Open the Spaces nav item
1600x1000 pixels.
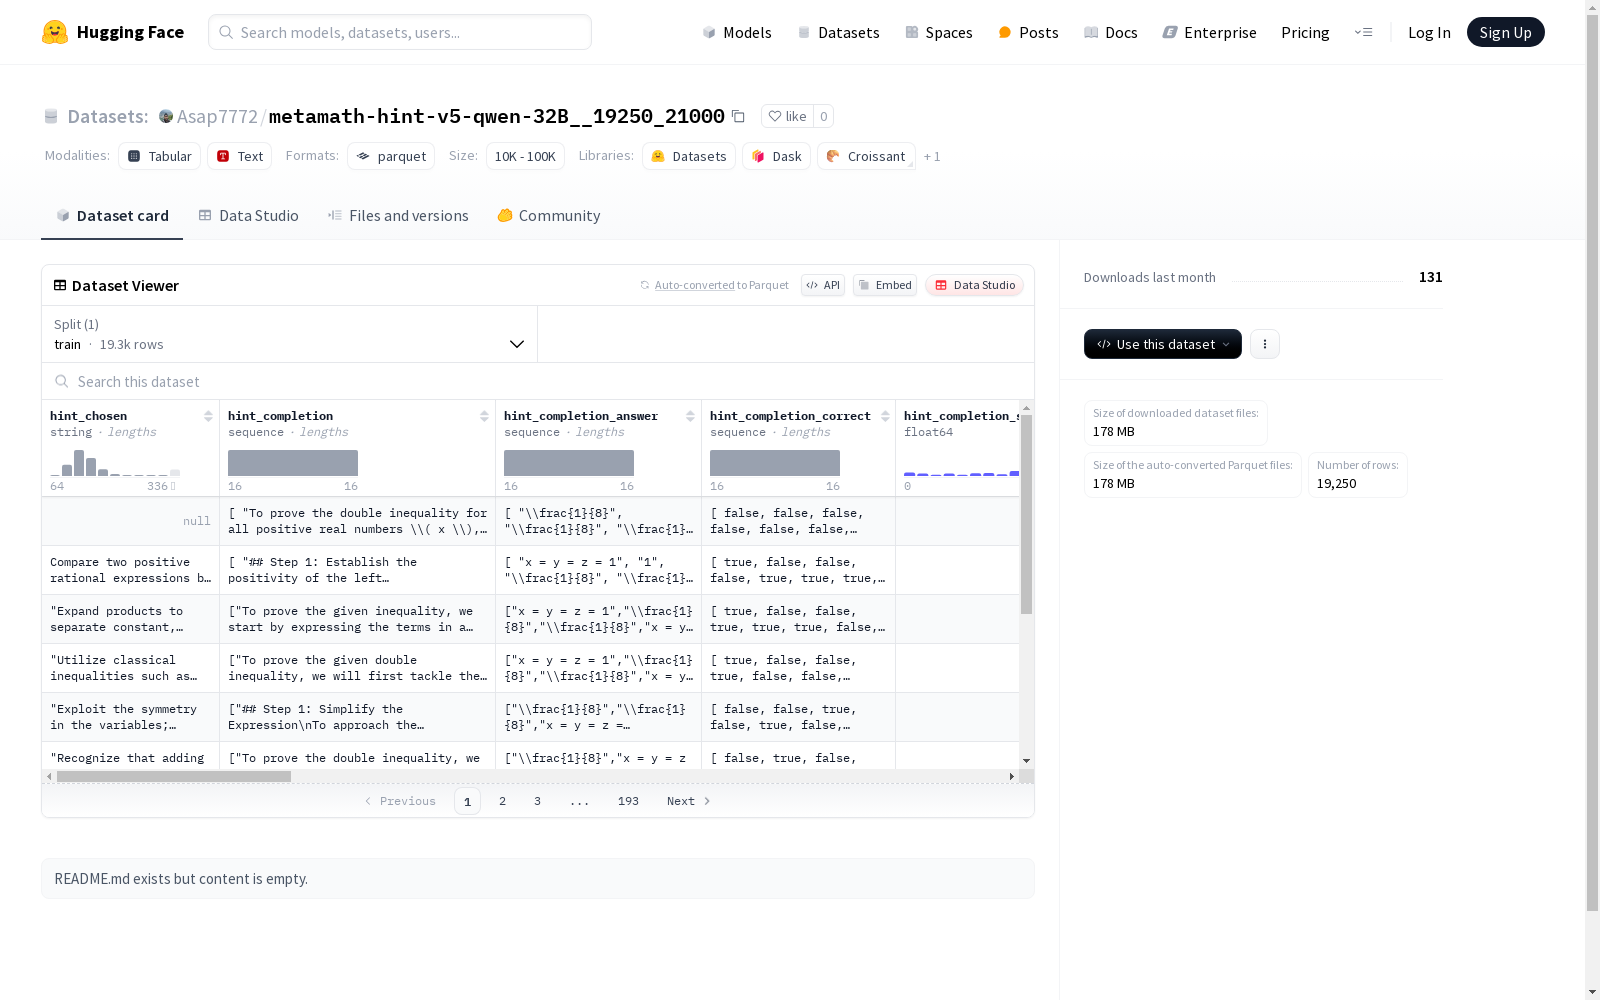point(939,32)
